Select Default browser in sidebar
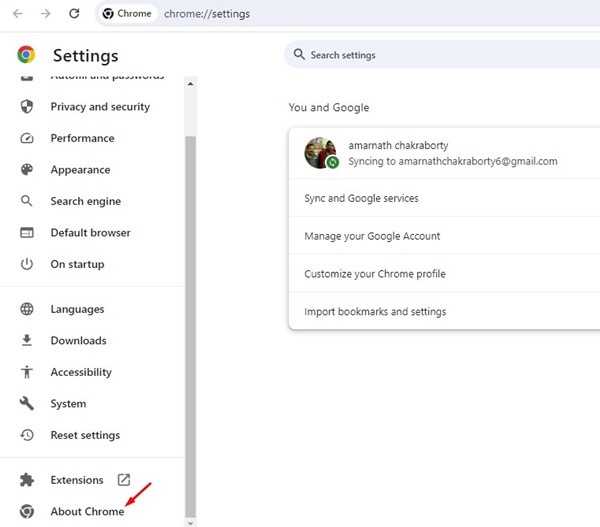The image size is (600, 527). [x=90, y=233]
